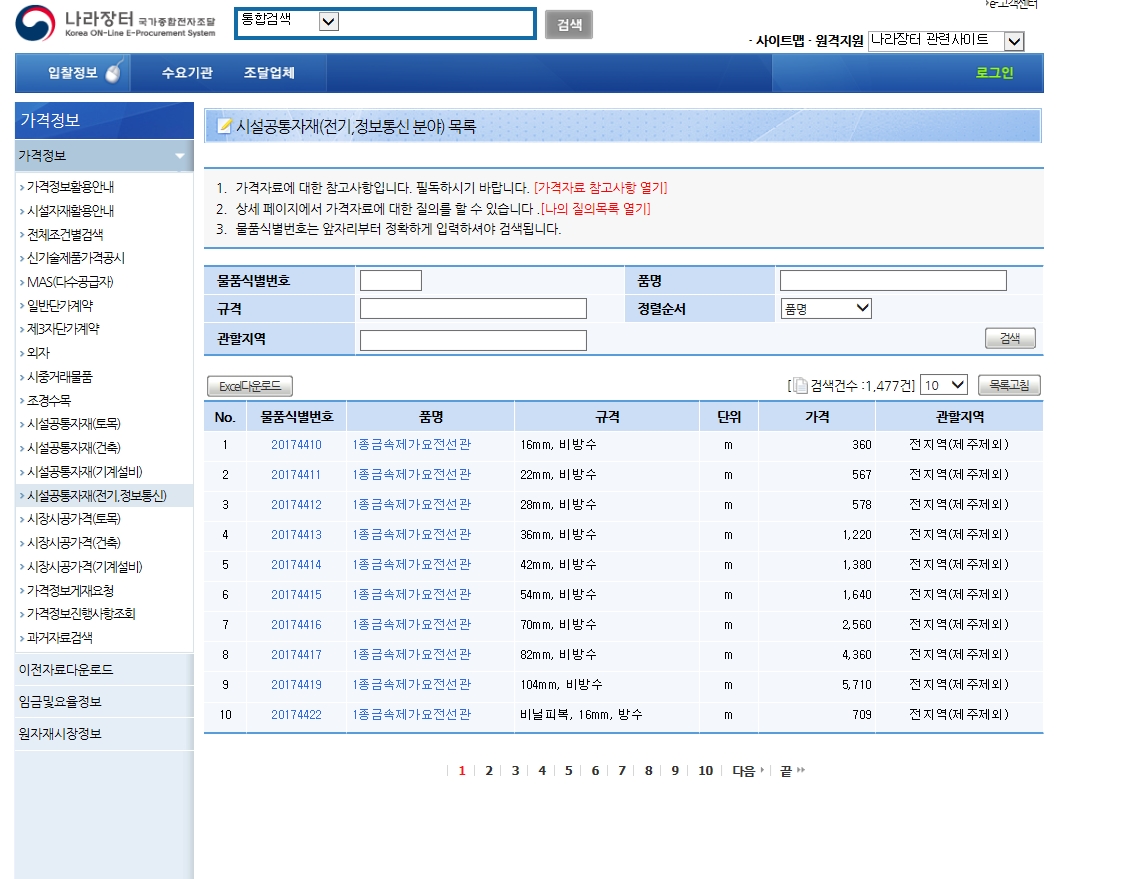Viewport: 1141px width, 879px height.
Task: Click the top gray 검색 button
Action: pyautogui.click(x=569, y=25)
